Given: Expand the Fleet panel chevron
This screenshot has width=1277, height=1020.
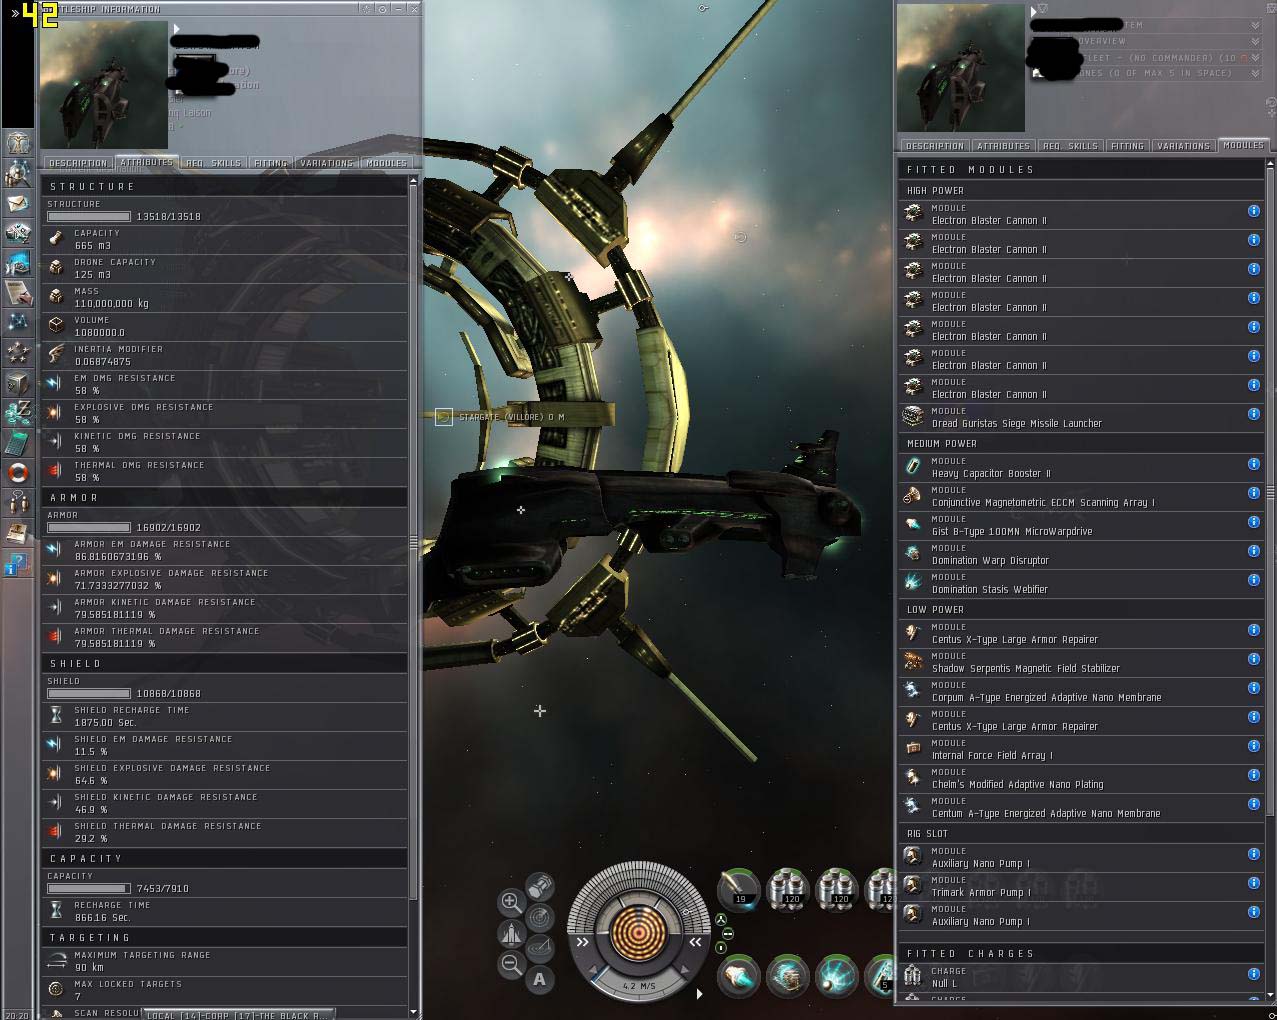Looking at the screenshot, I should point(1255,58).
